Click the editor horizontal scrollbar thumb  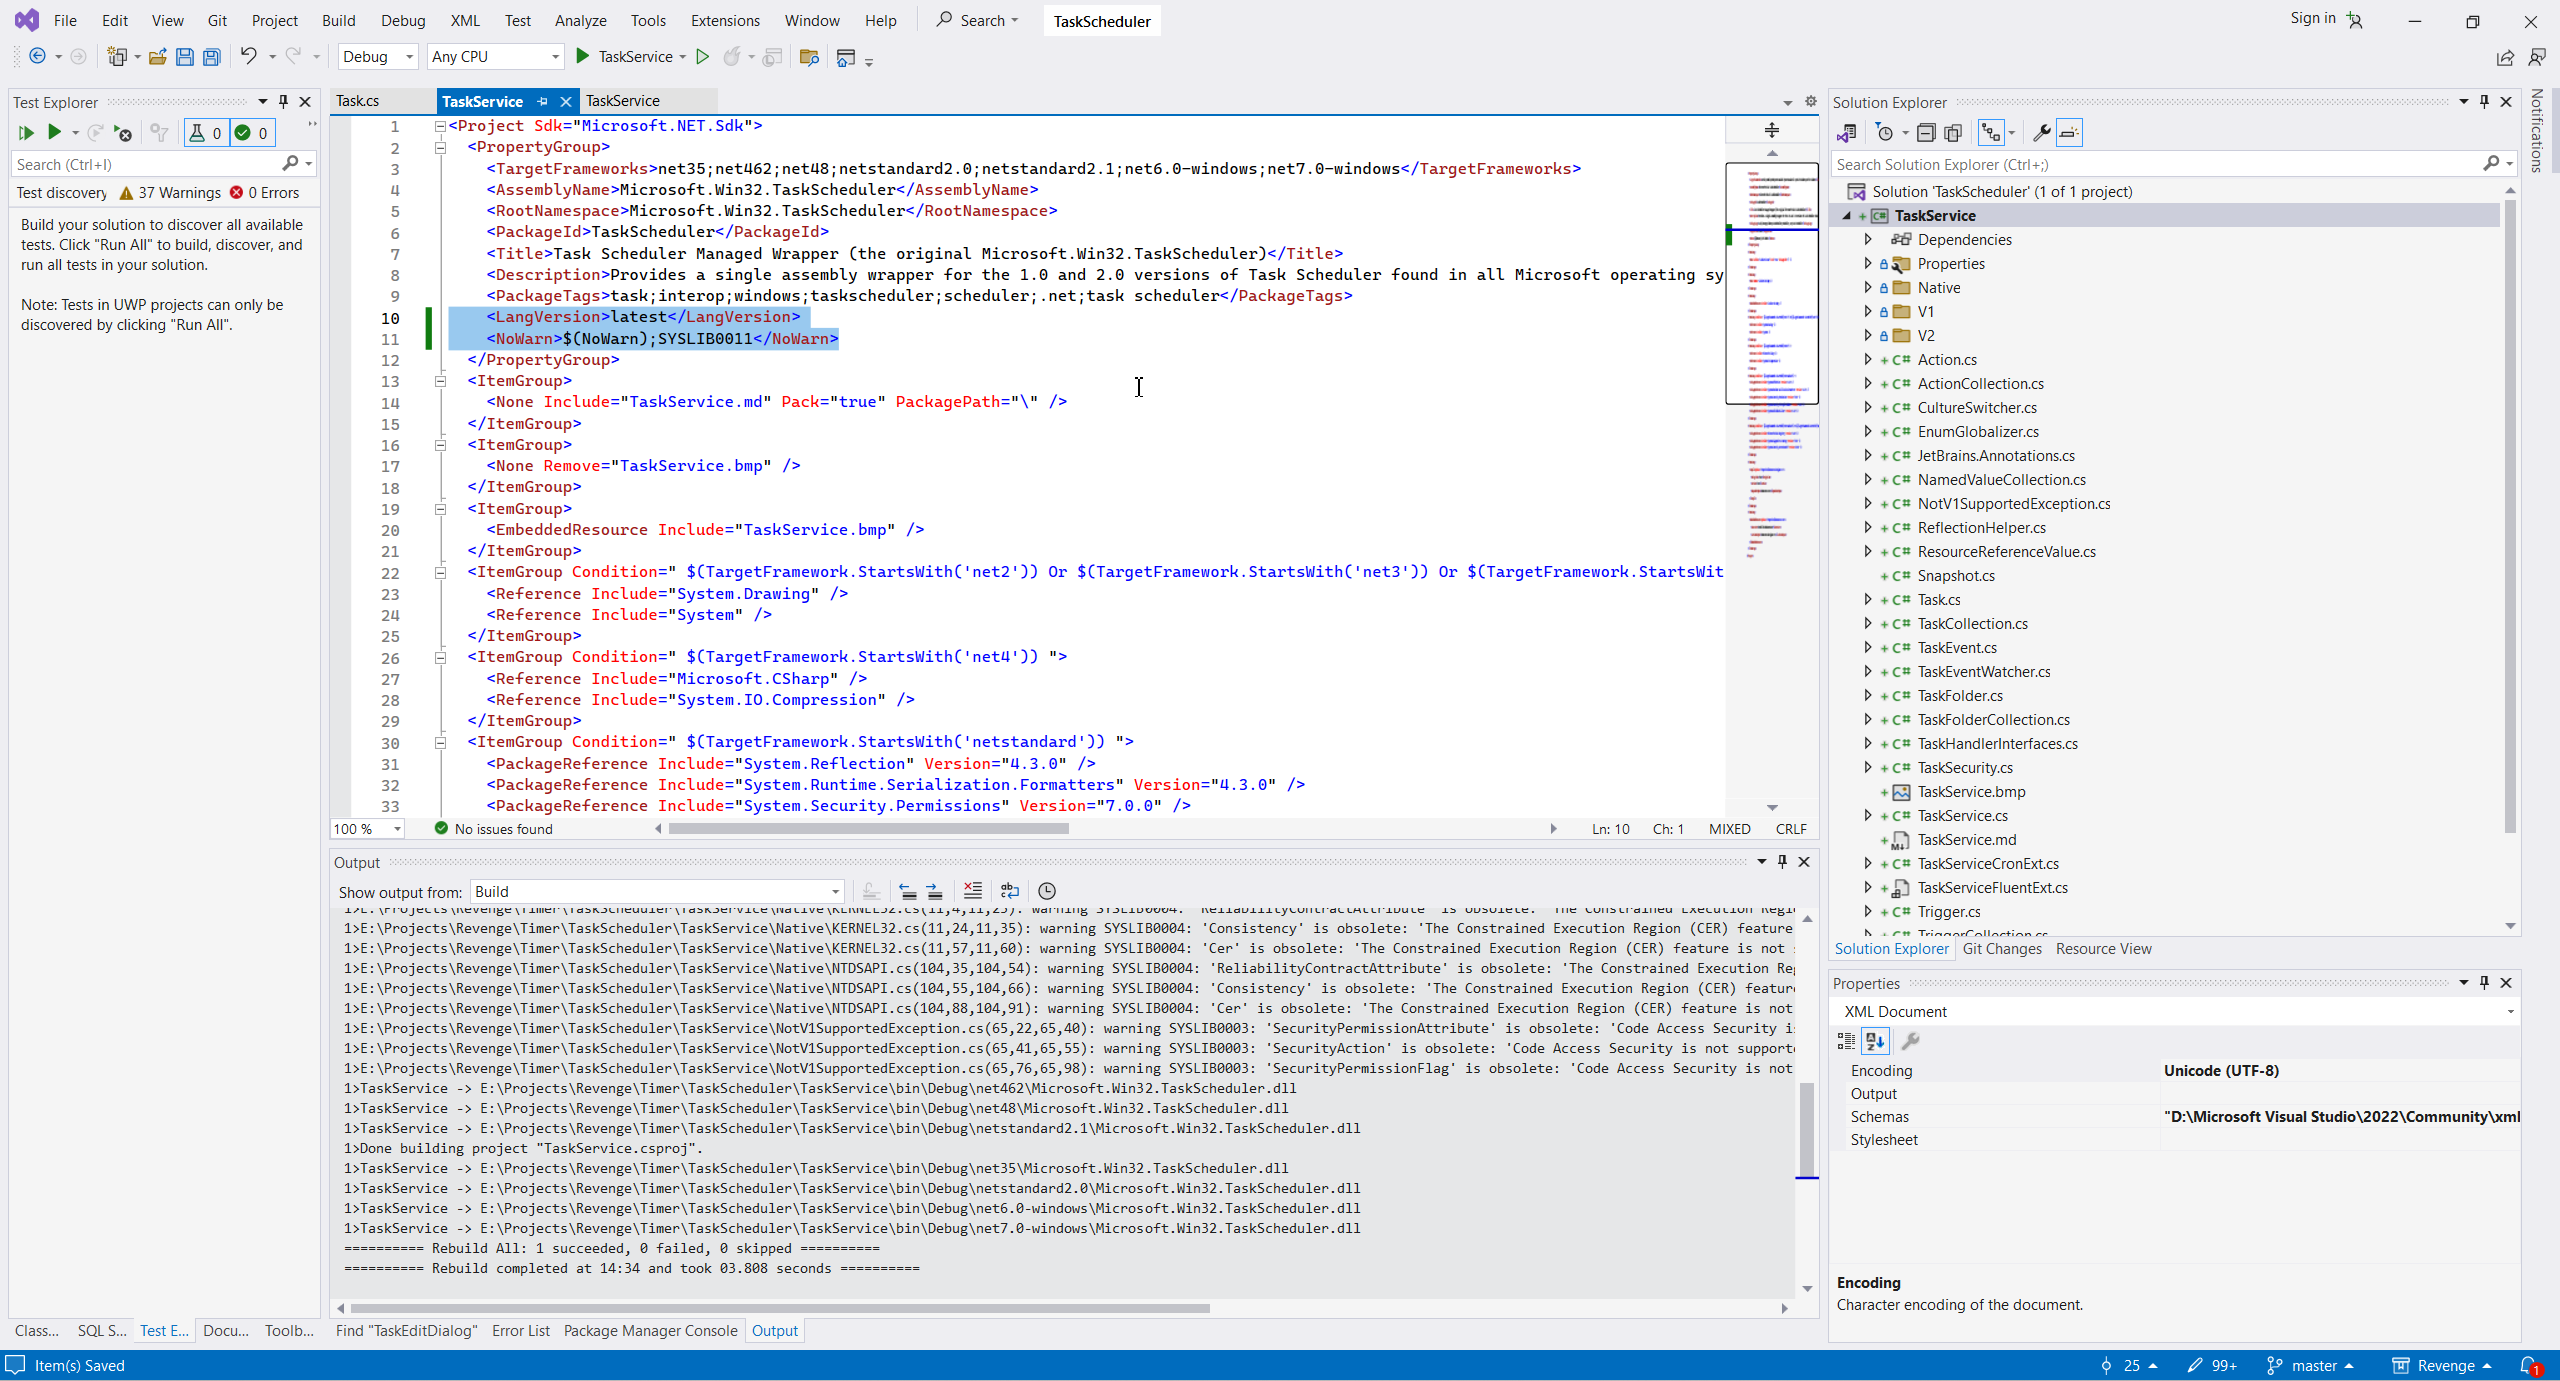tap(868, 829)
